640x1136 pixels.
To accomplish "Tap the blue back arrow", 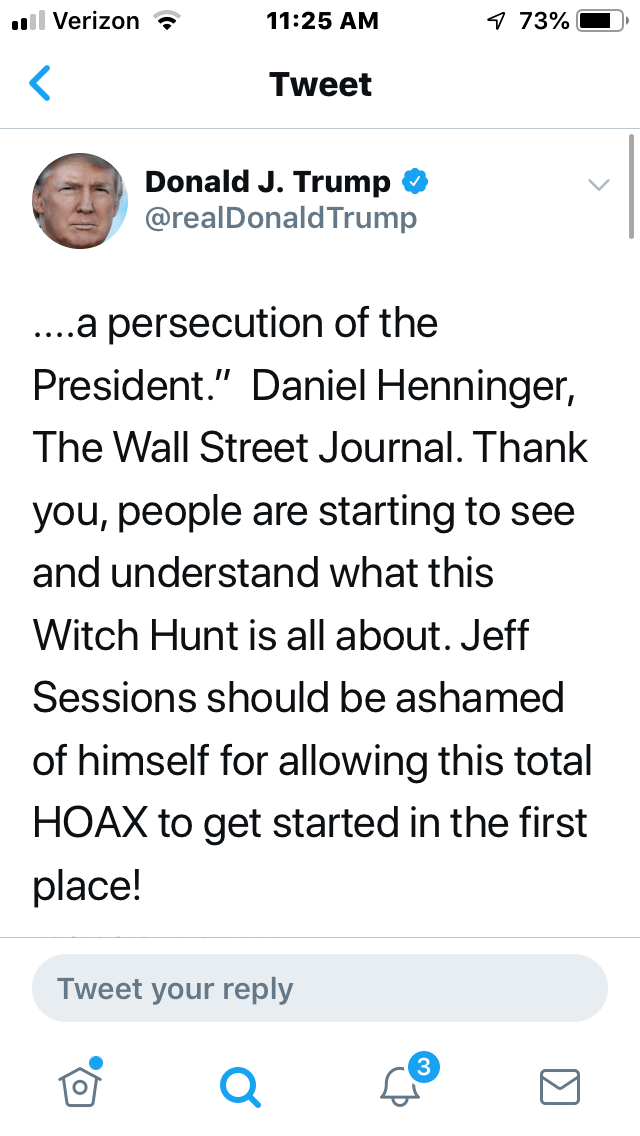I will point(40,84).
